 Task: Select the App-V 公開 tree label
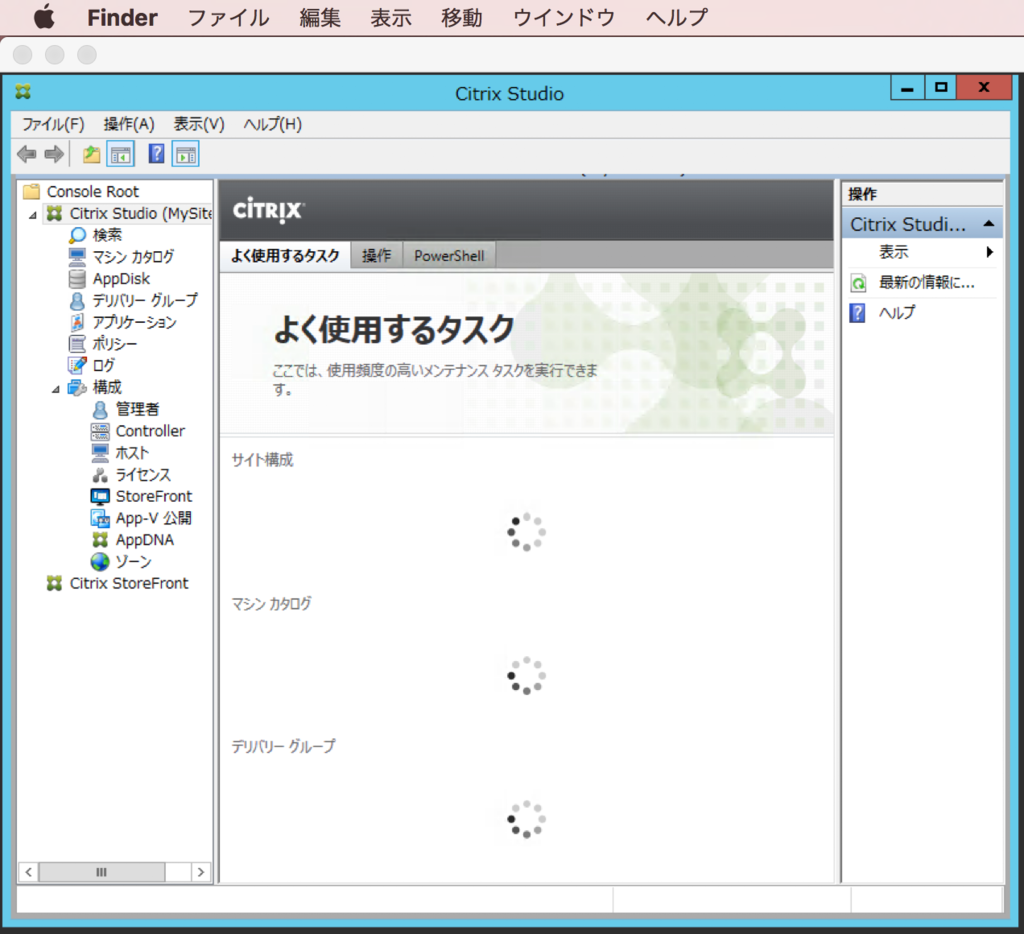pyautogui.click(x=153, y=519)
